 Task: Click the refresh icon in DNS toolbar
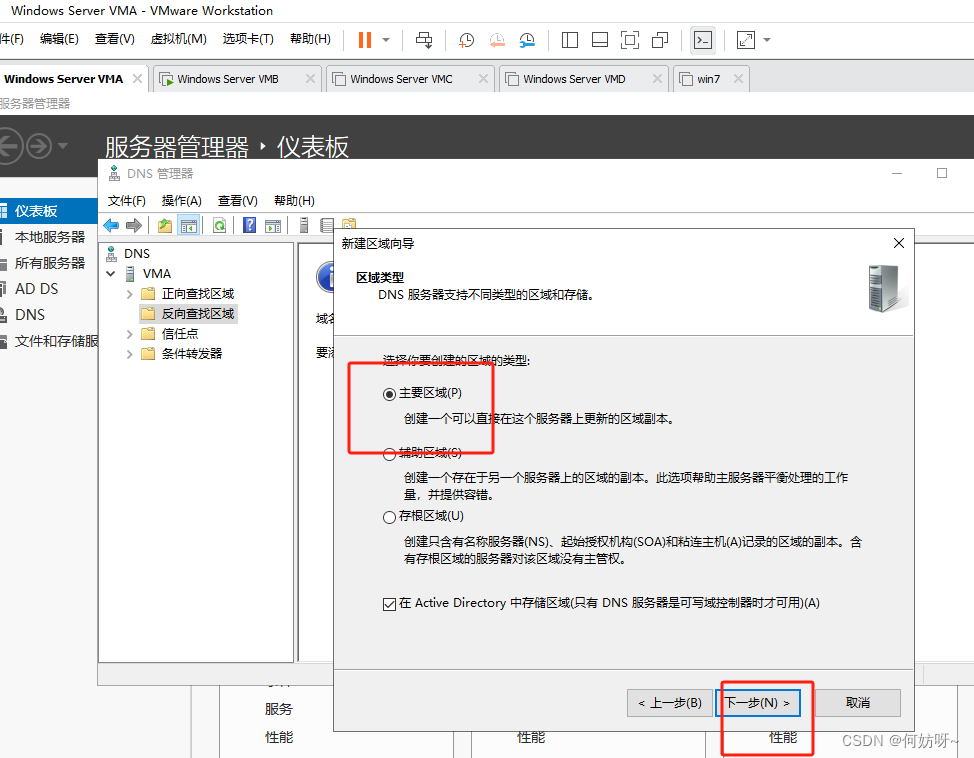pyautogui.click(x=219, y=226)
